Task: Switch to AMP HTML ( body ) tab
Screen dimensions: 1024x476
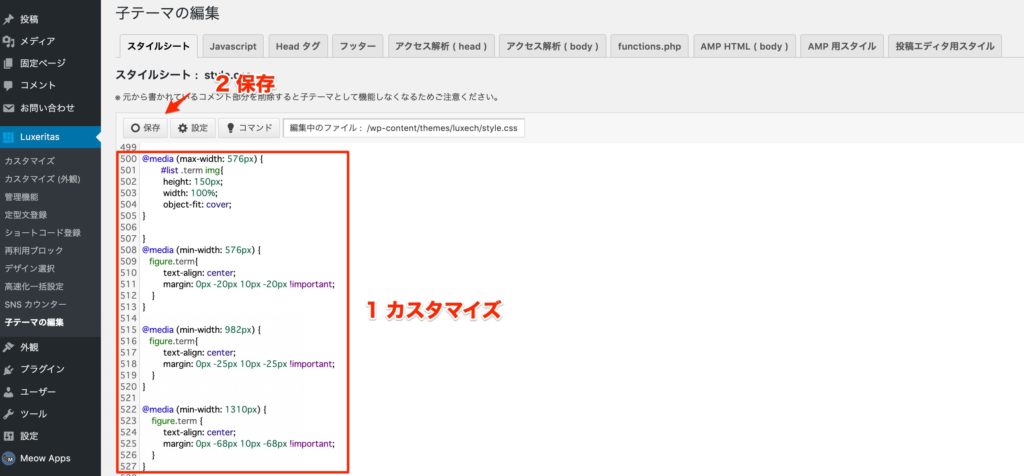Action: [744, 46]
